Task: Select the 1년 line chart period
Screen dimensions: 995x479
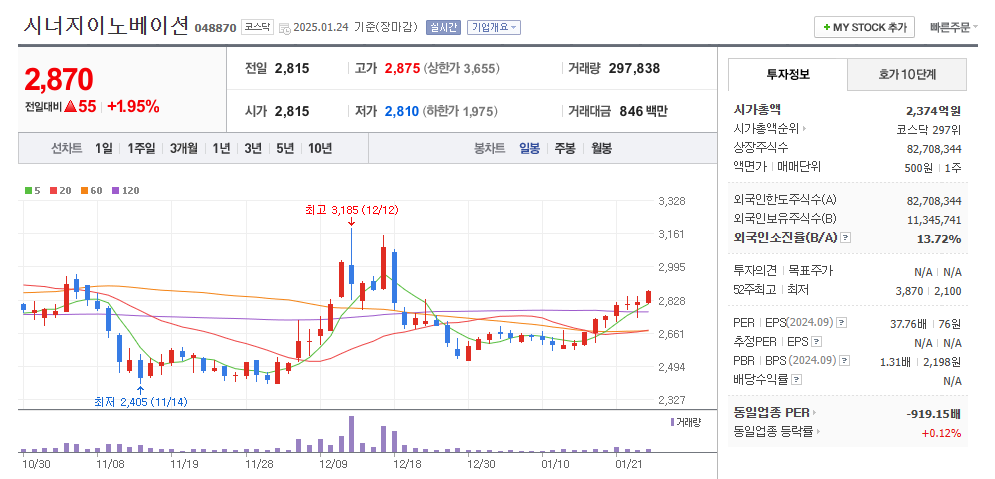Action: click(221, 148)
